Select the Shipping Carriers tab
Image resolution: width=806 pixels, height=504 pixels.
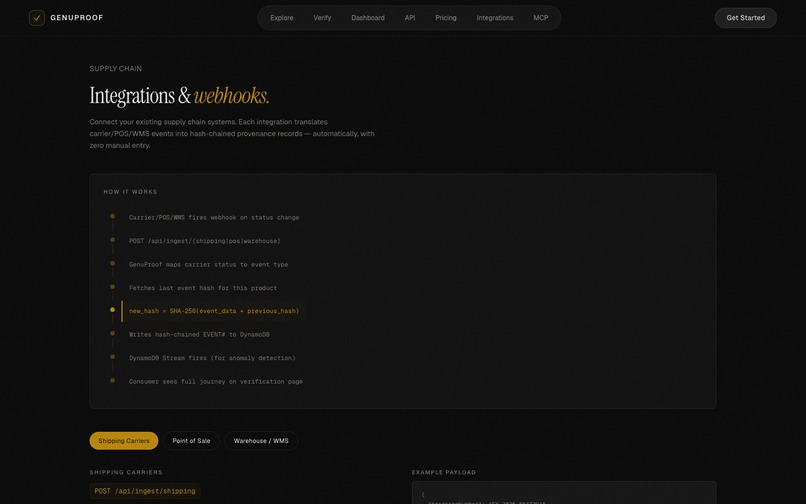124,441
